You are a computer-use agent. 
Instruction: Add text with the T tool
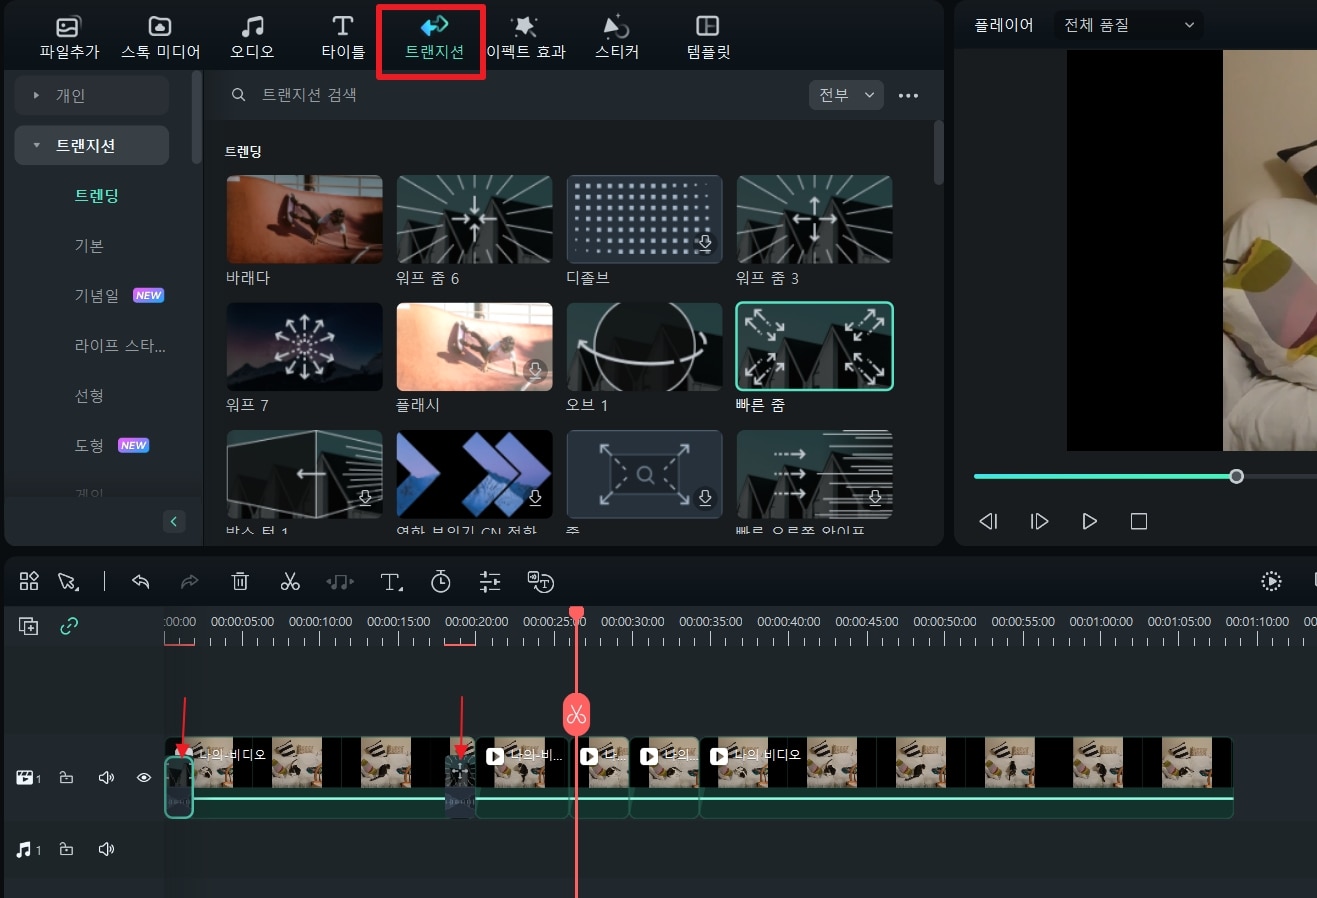click(391, 581)
